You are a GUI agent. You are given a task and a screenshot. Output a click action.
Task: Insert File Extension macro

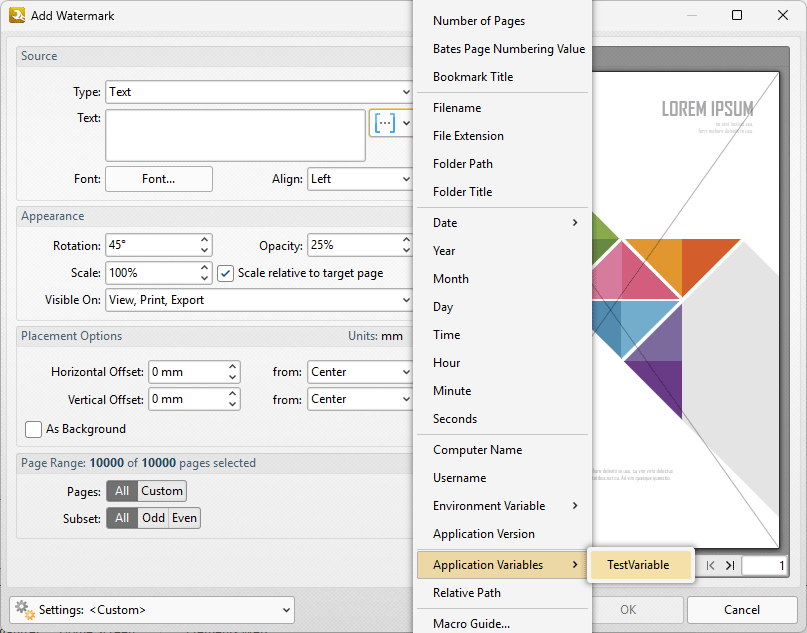click(502, 136)
